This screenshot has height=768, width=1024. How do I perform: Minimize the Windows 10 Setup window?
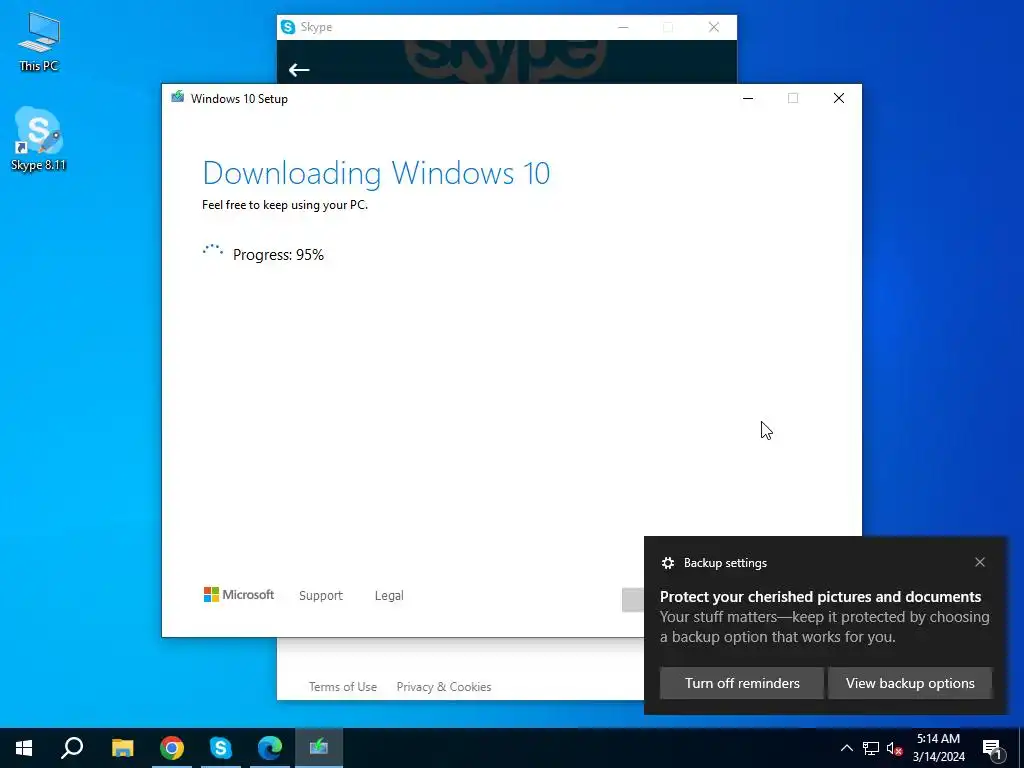pos(748,98)
